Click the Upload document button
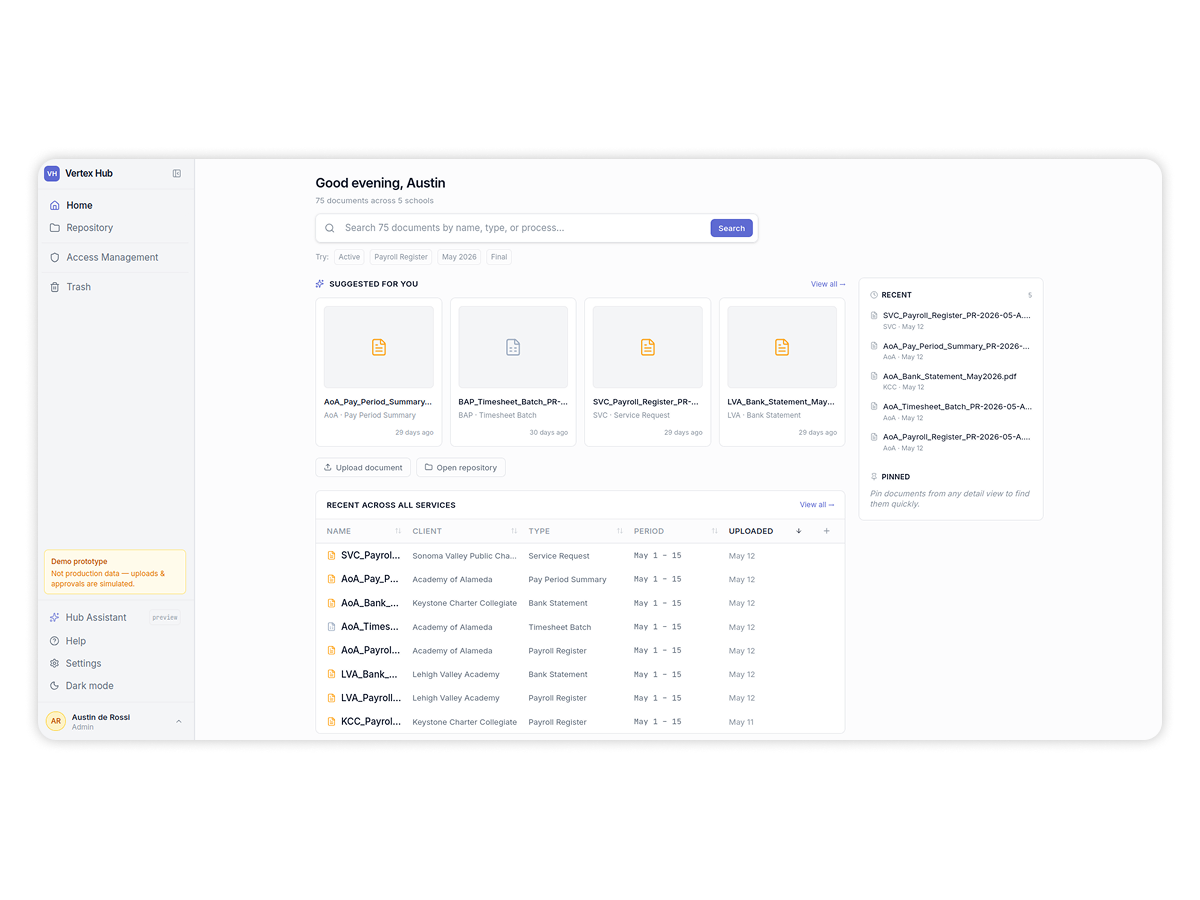This screenshot has height=900, width=1200. point(363,467)
